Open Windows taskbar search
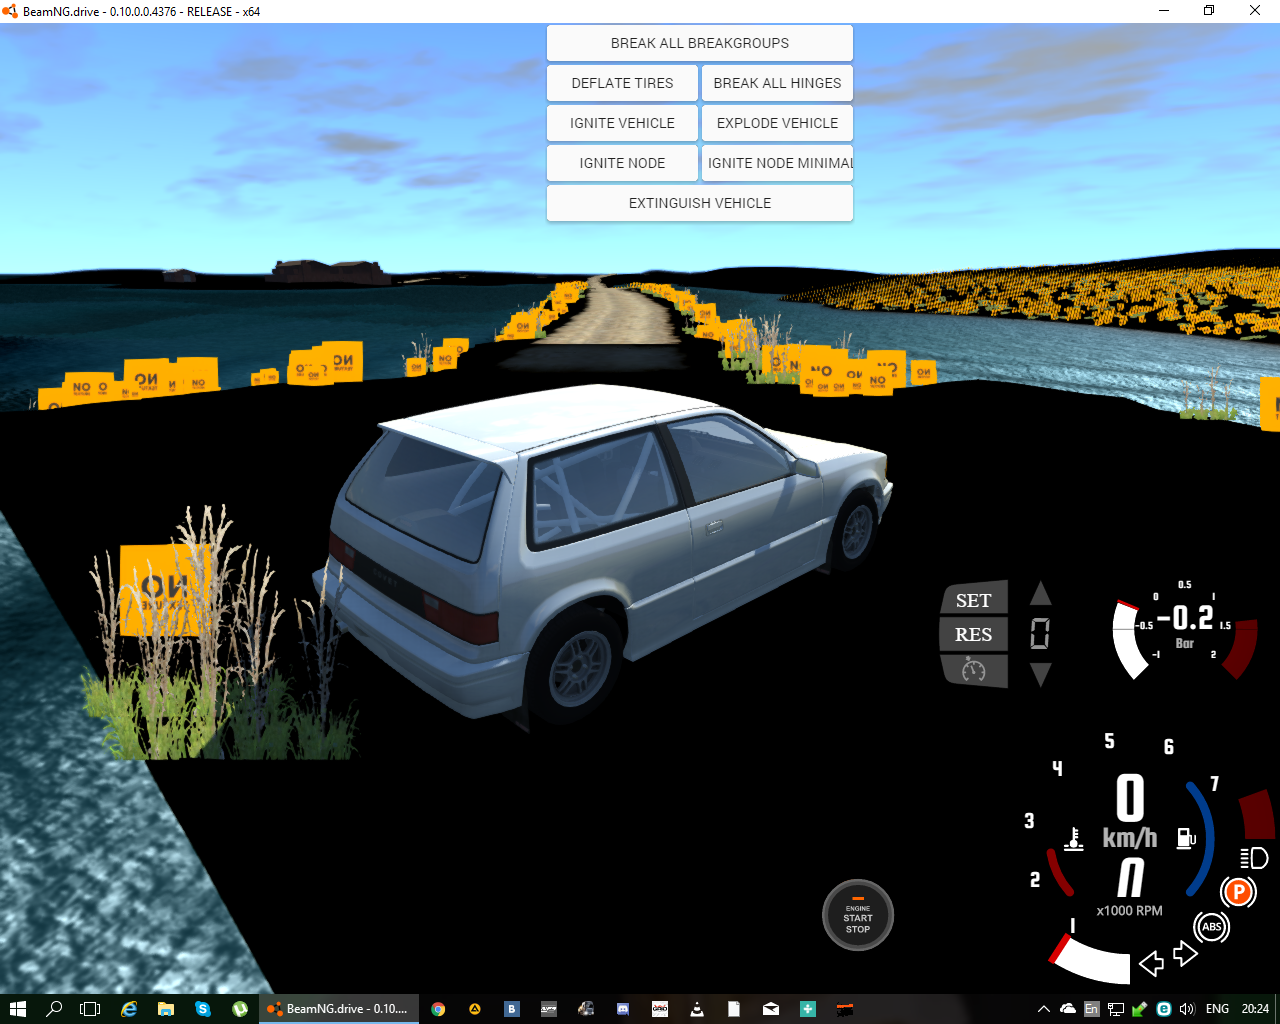Viewport: 1280px width, 1024px height. (54, 1009)
